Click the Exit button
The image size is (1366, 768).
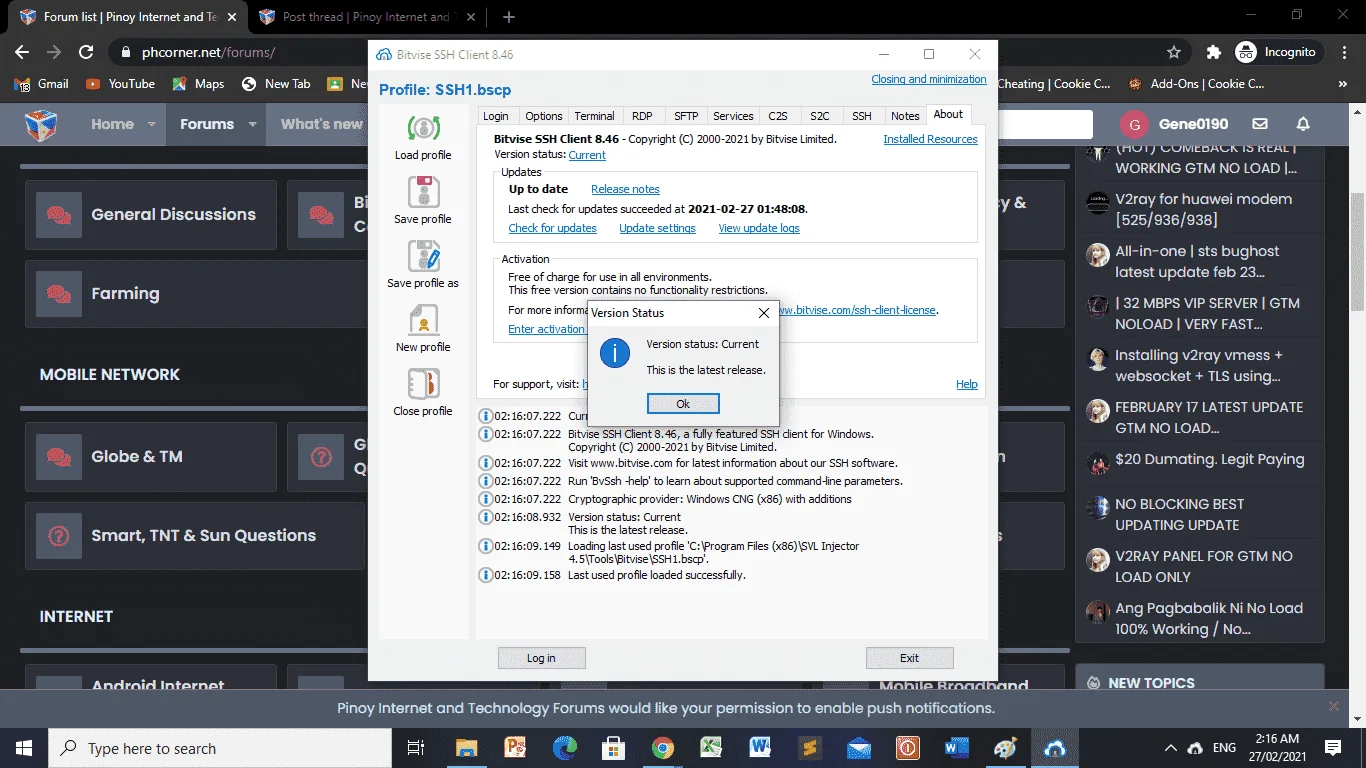point(909,658)
